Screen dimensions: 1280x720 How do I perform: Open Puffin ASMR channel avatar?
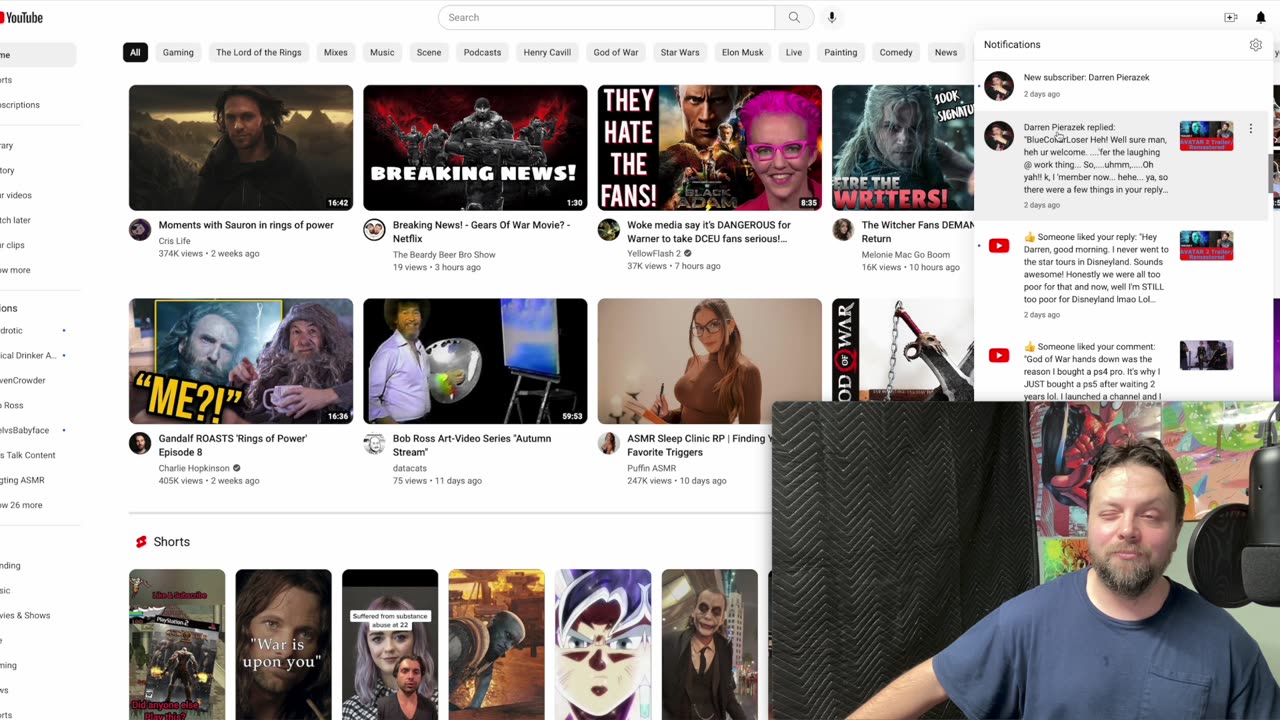tap(609, 443)
